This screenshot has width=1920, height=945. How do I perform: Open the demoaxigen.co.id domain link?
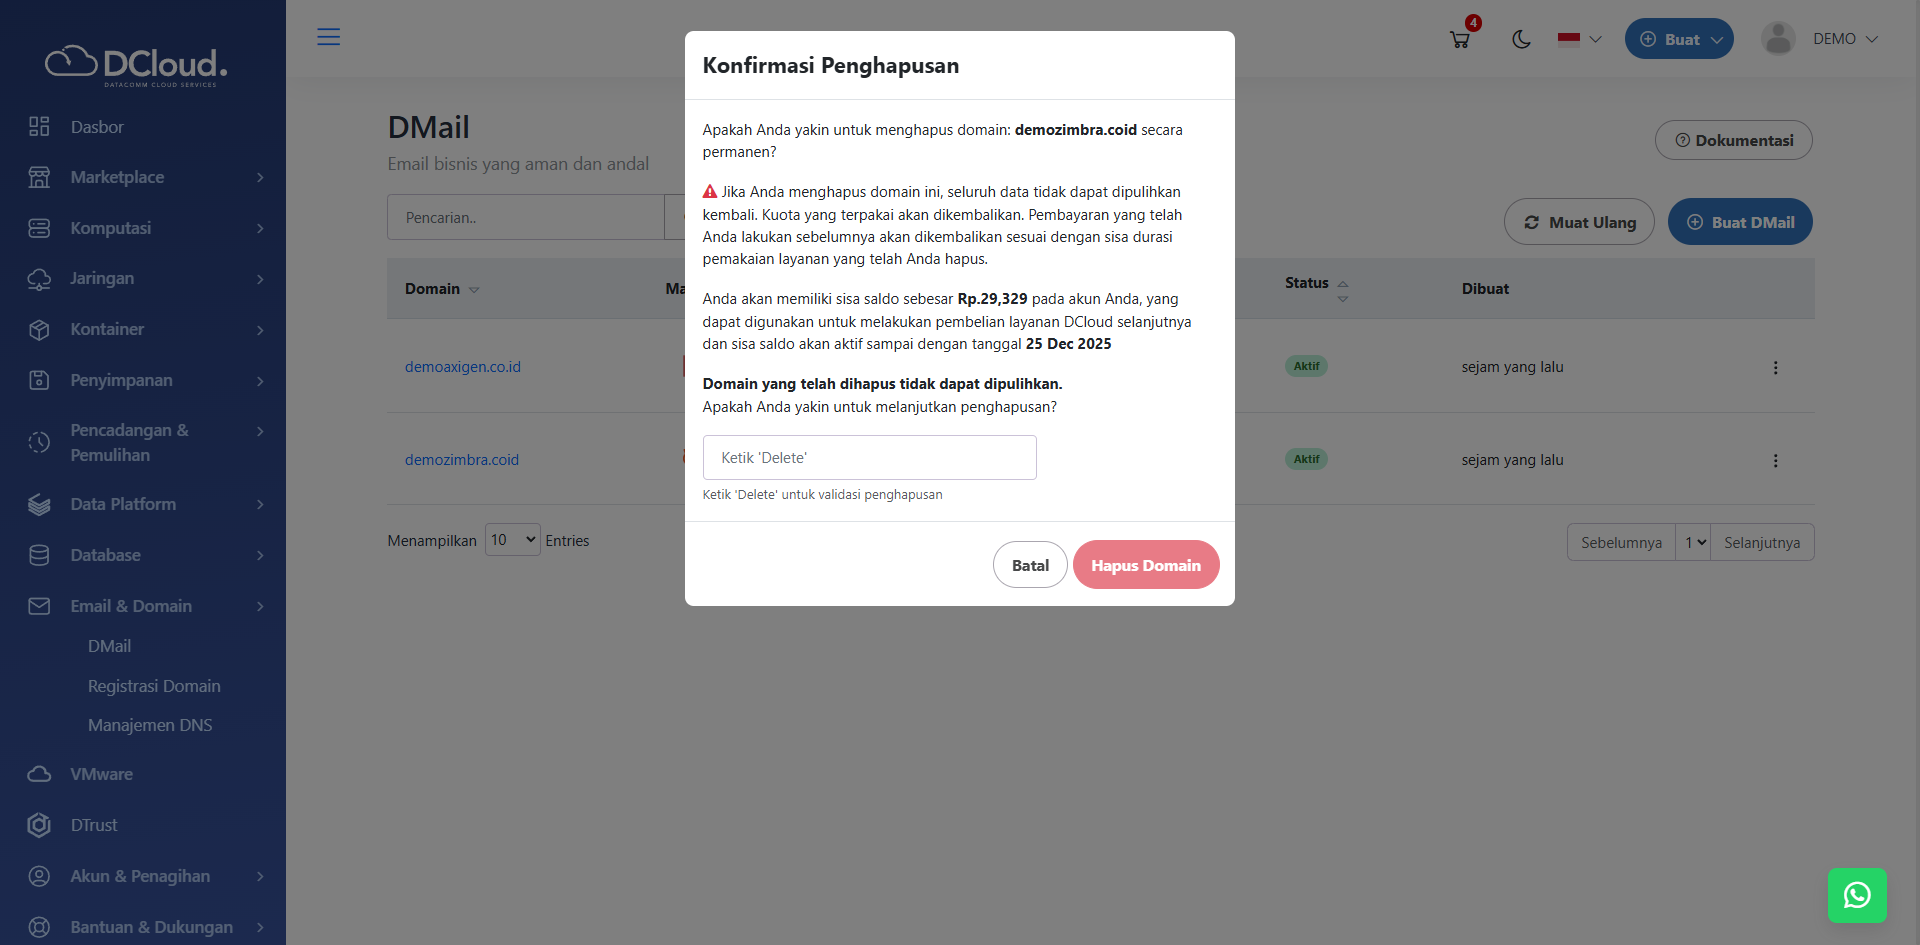coord(462,367)
